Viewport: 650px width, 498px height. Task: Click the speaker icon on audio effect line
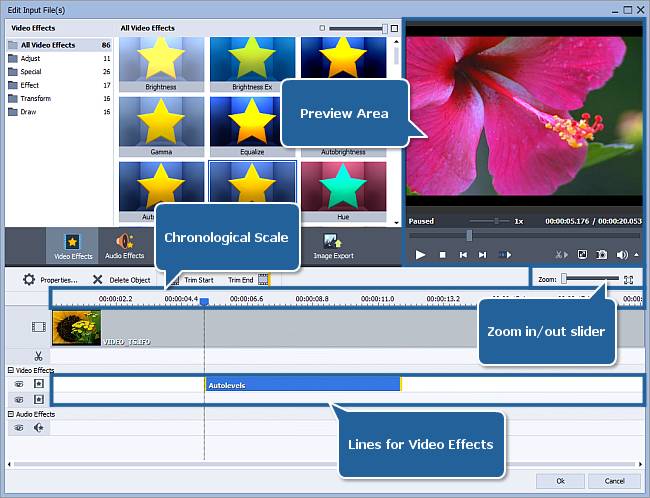click(x=39, y=428)
